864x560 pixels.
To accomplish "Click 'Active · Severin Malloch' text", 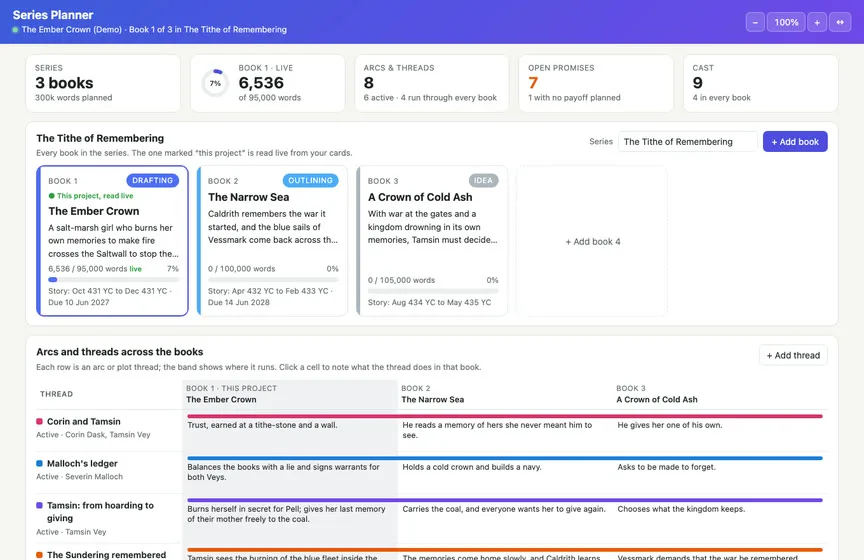I will [x=79, y=477].
